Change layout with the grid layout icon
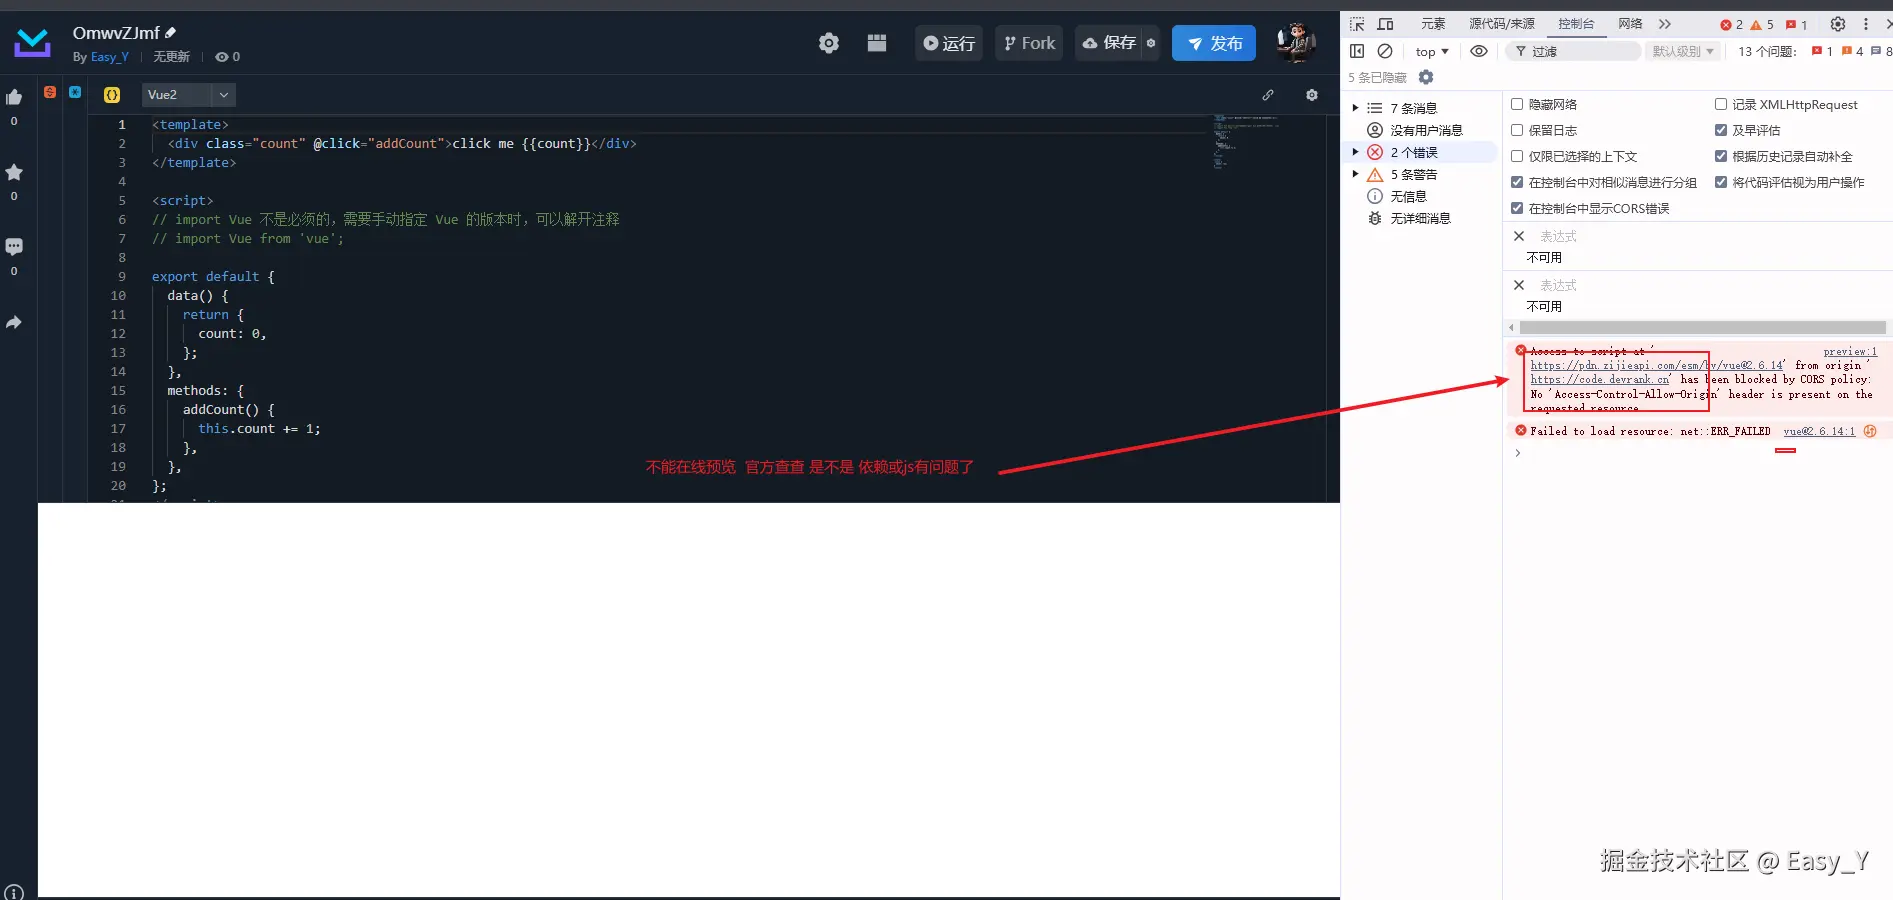The image size is (1893, 900). point(877,43)
